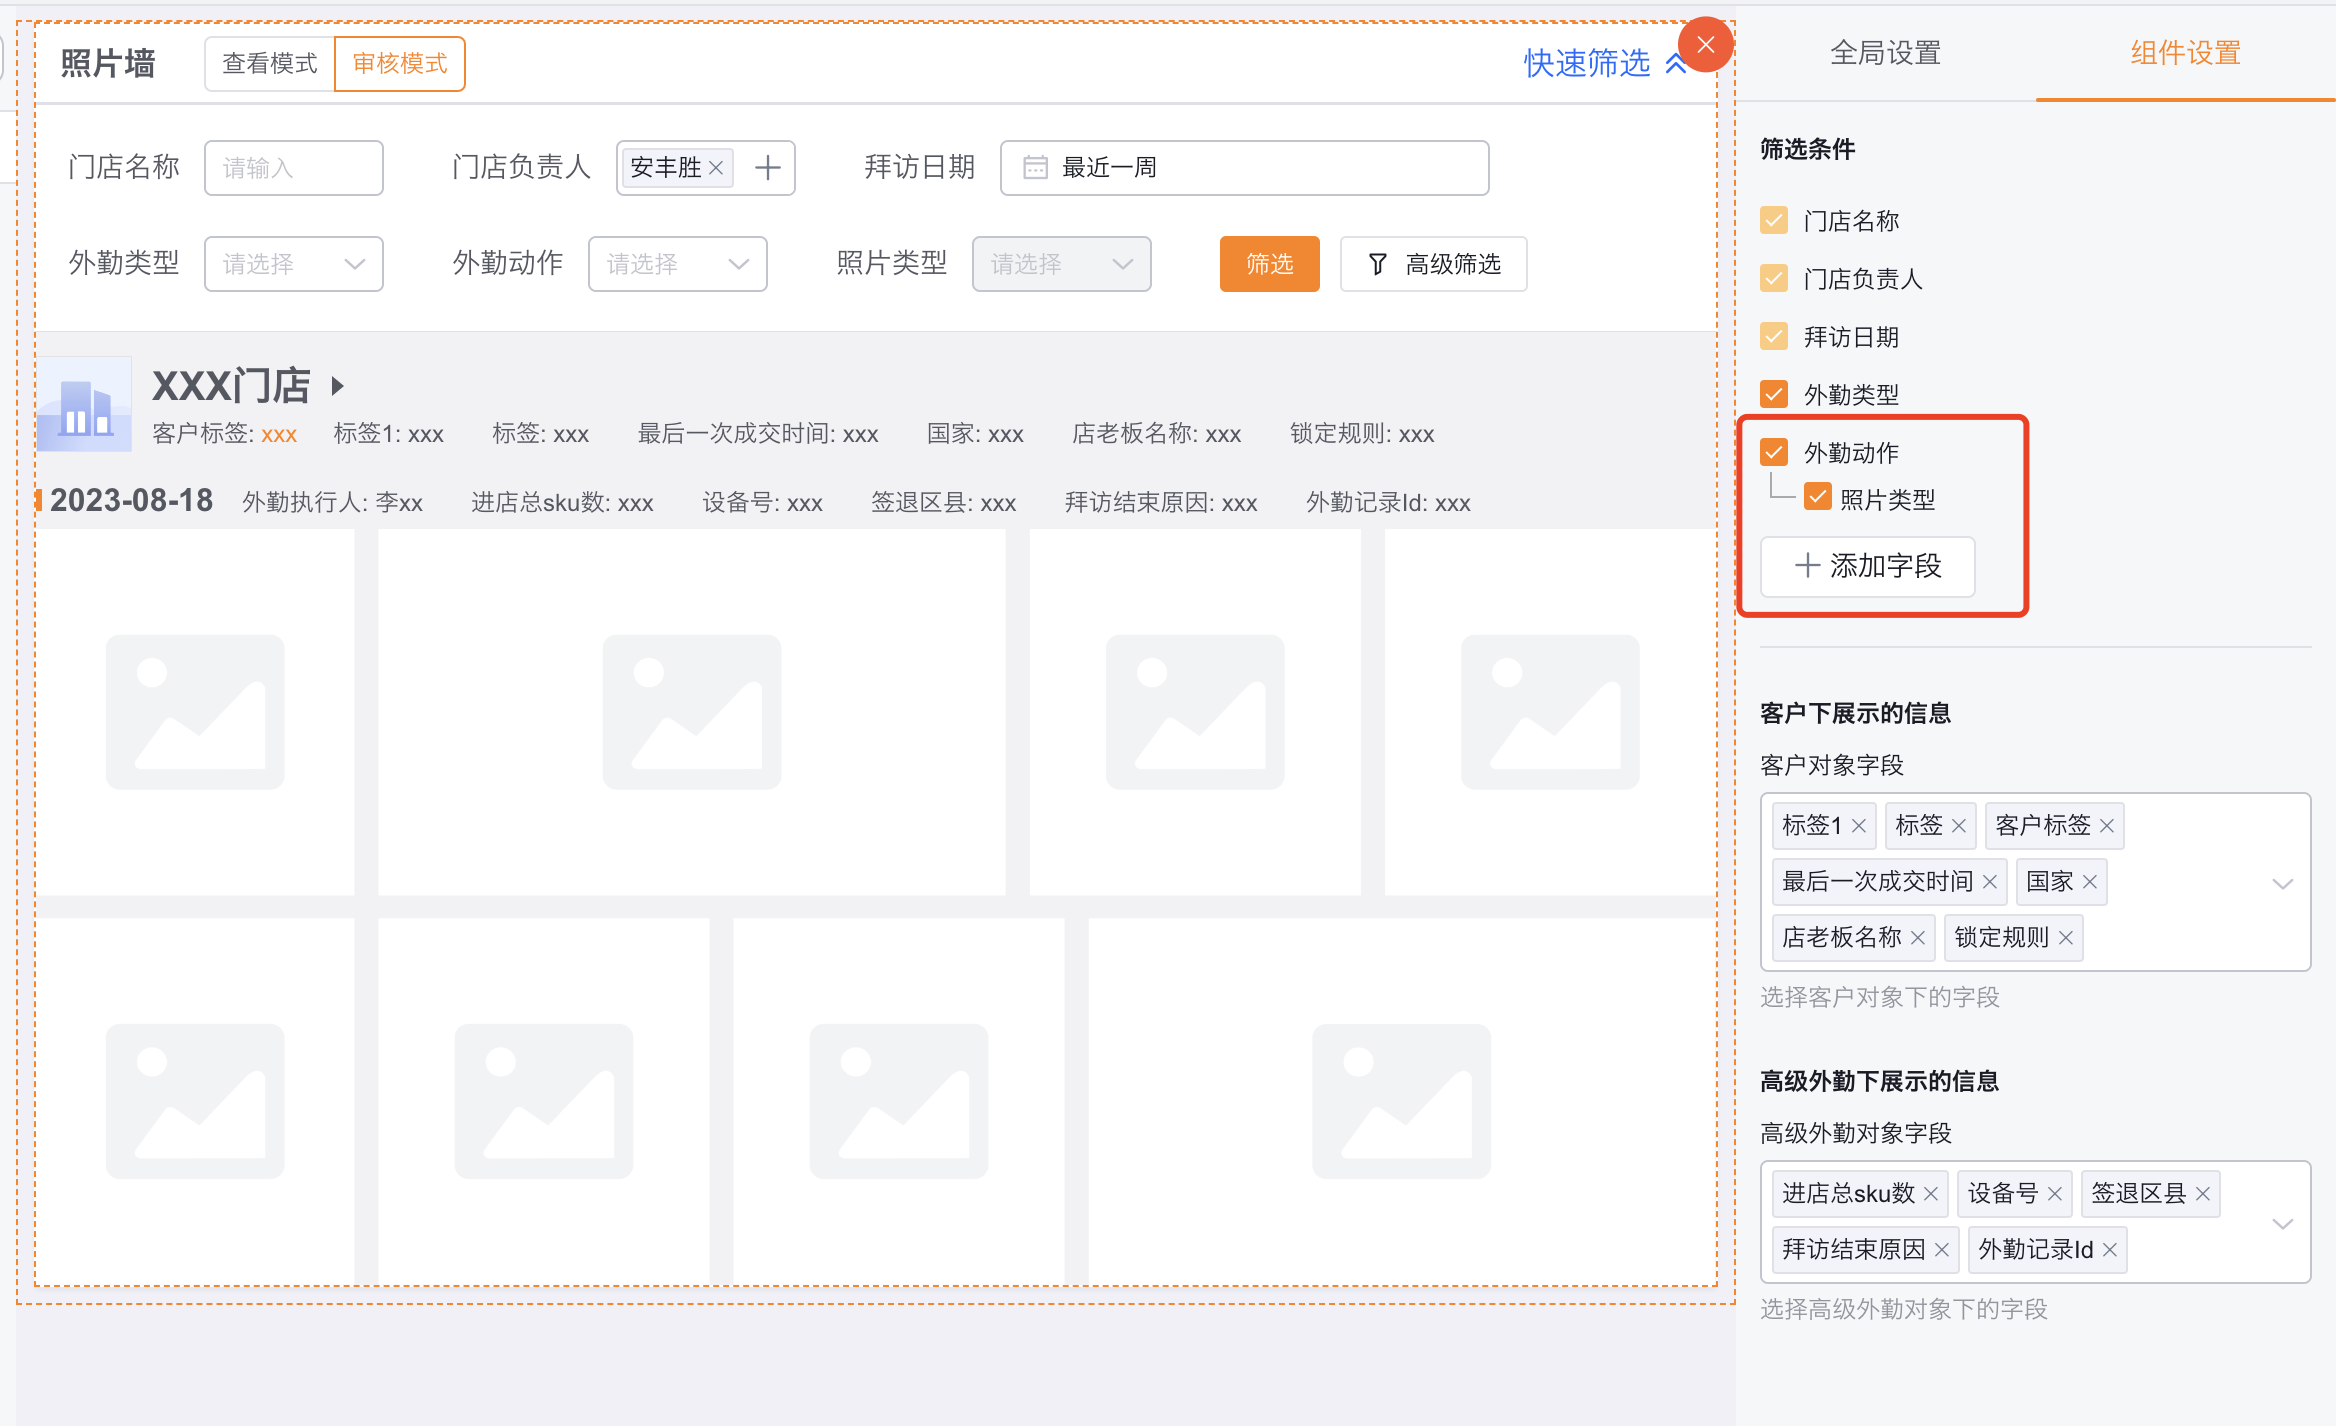Click the store building icon beside XXX门店
2336x1426 pixels.
(x=83, y=405)
